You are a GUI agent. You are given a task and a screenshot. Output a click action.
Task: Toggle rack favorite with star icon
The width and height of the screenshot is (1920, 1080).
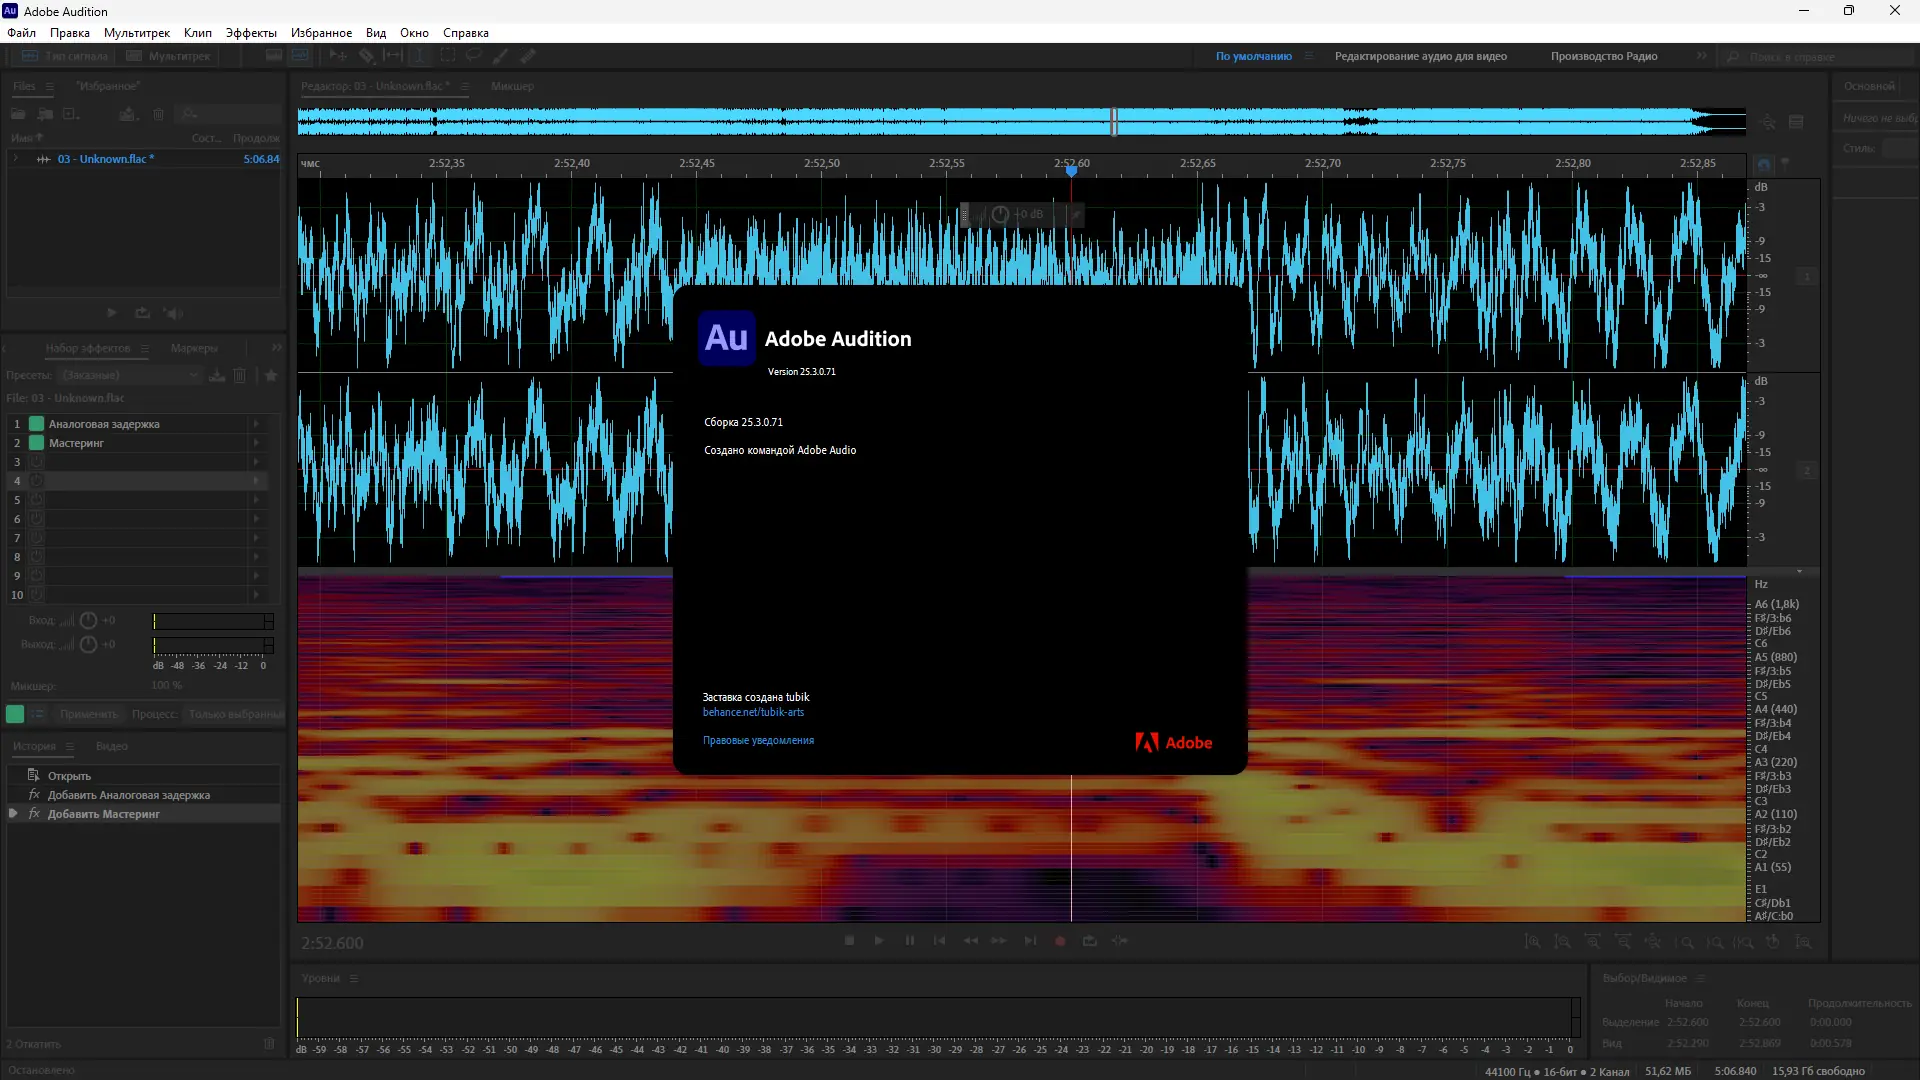271,375
